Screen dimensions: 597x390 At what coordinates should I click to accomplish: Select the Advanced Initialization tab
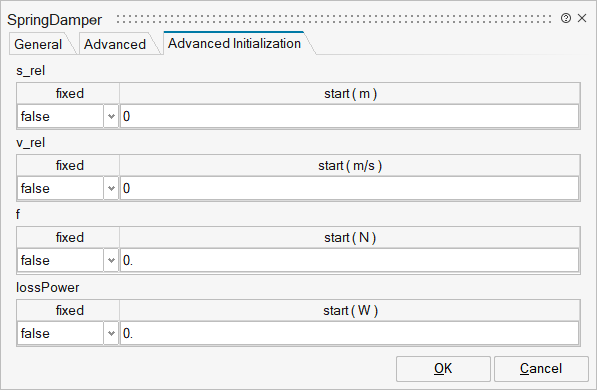234,43
